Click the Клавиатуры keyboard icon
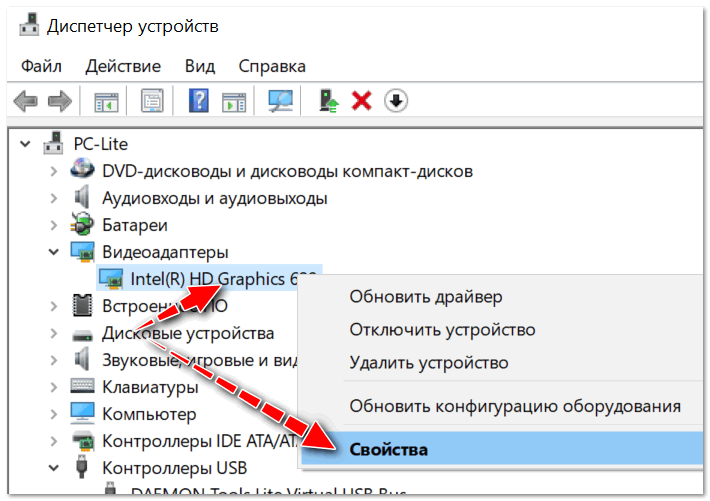This screenshot has height=501, width=710. click(82, 386)
